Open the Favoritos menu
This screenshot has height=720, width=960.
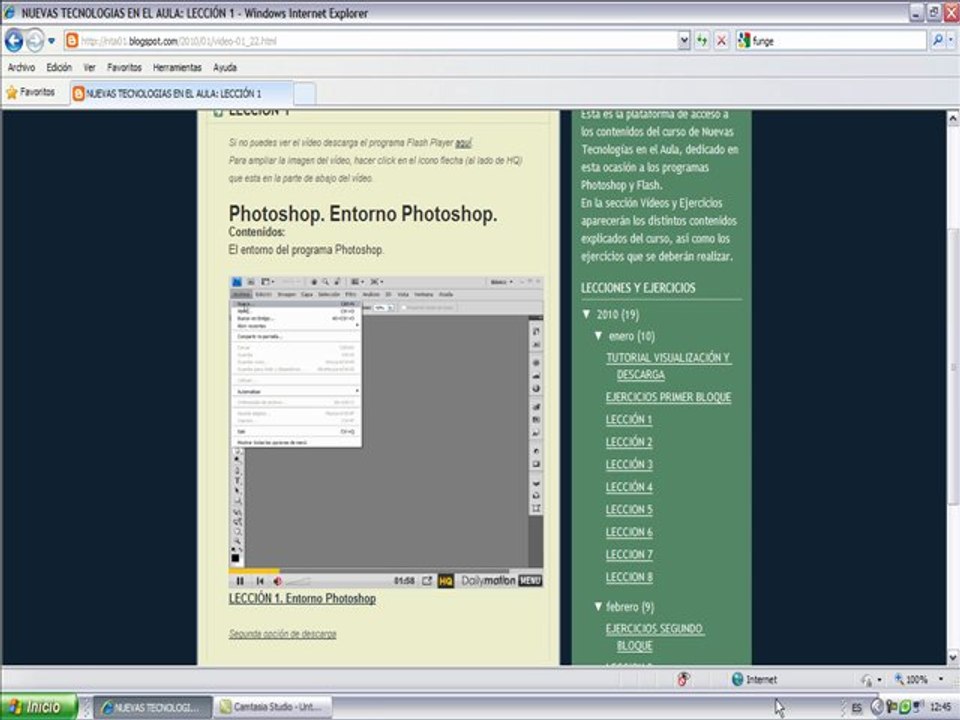124,67
